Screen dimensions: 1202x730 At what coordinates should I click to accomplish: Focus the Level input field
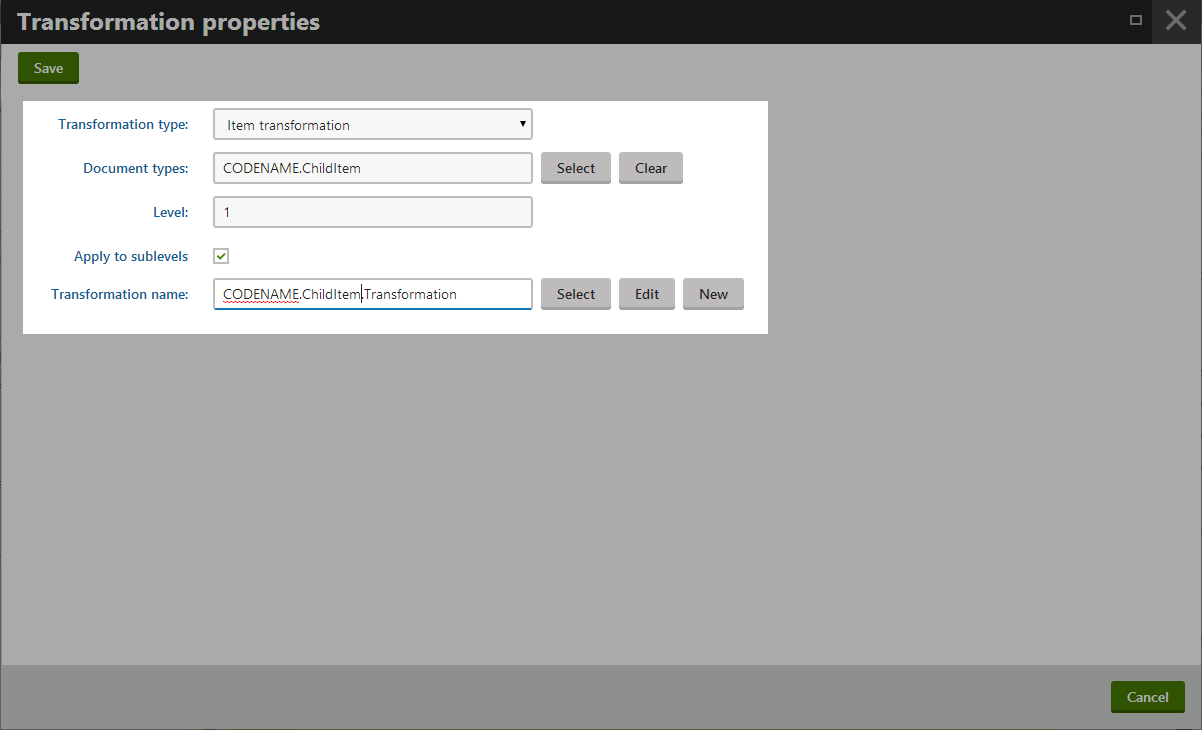pyautogui.click(x=373, y=212)
